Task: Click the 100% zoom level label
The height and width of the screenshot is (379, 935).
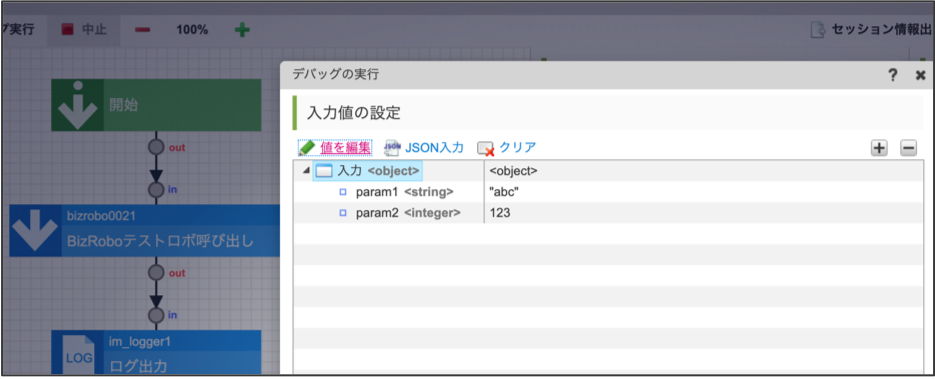Action: click(192, 30)
